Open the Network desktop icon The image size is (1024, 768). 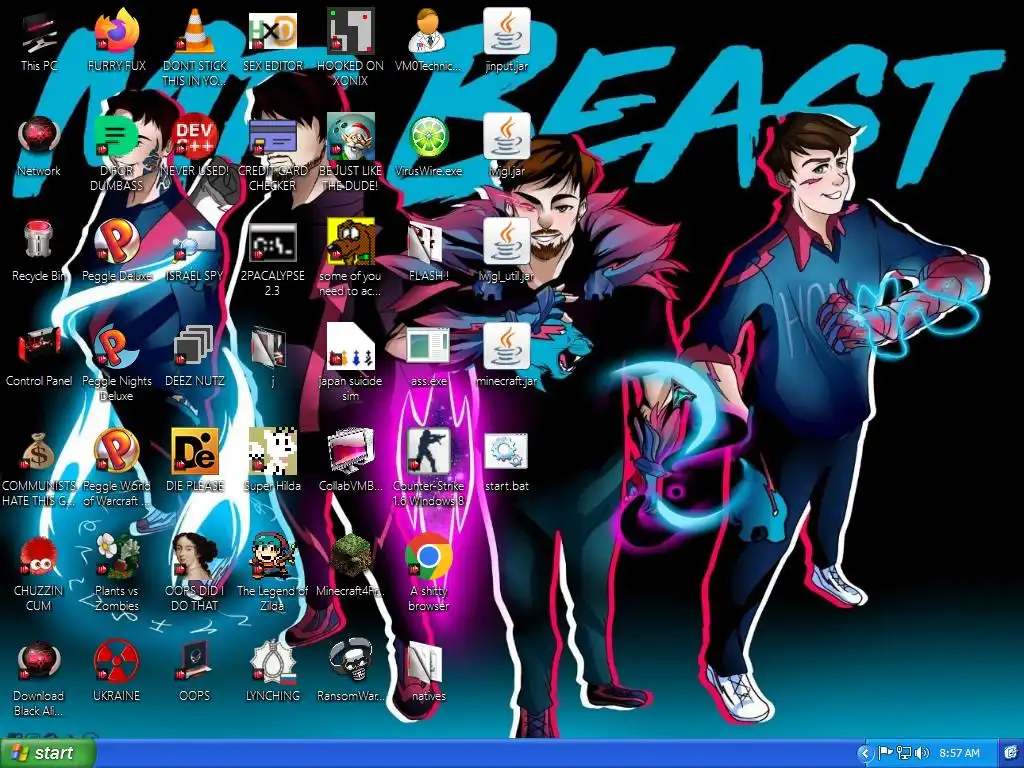click(x=39, y=137)
